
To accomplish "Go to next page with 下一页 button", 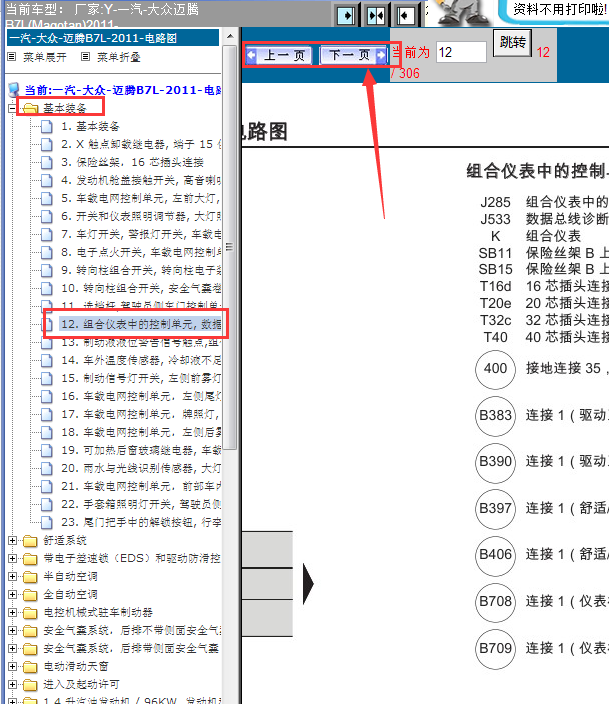I will pyautogui.click(x=353, y=55).
